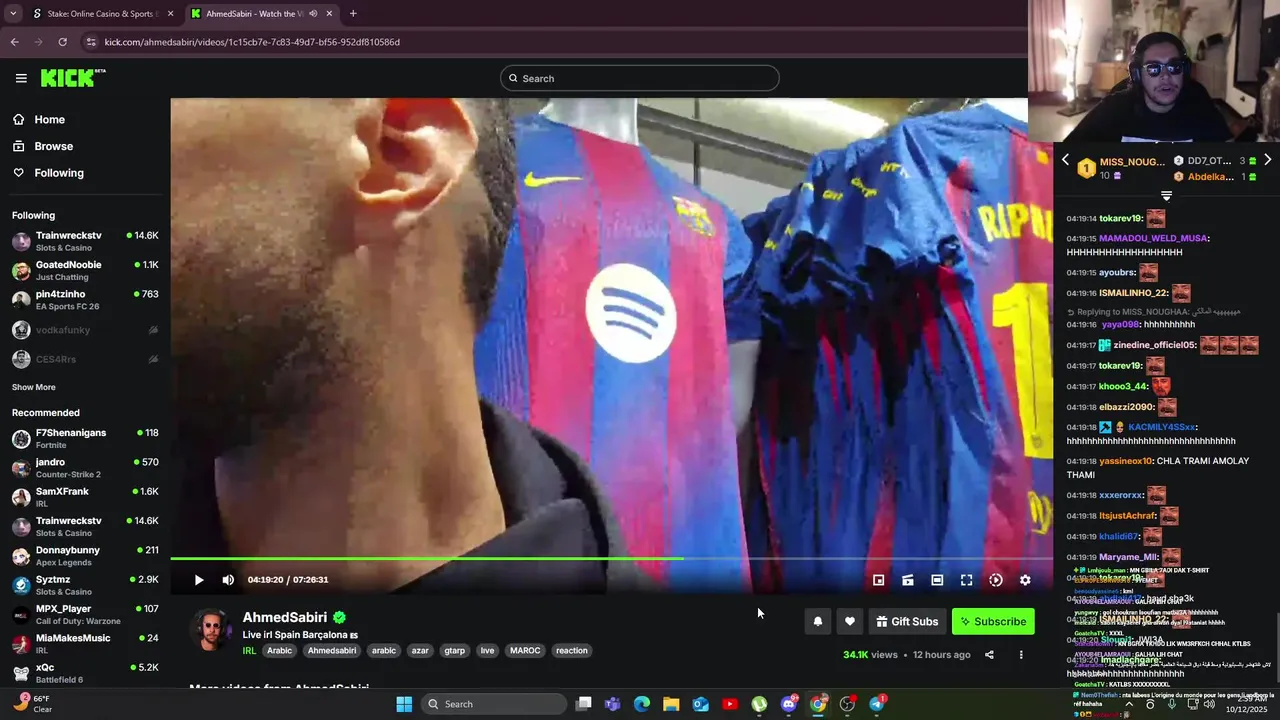The height and width of the screenshot is (720, 1280).
Task: Focus the Kick search box
Action: 640,78
